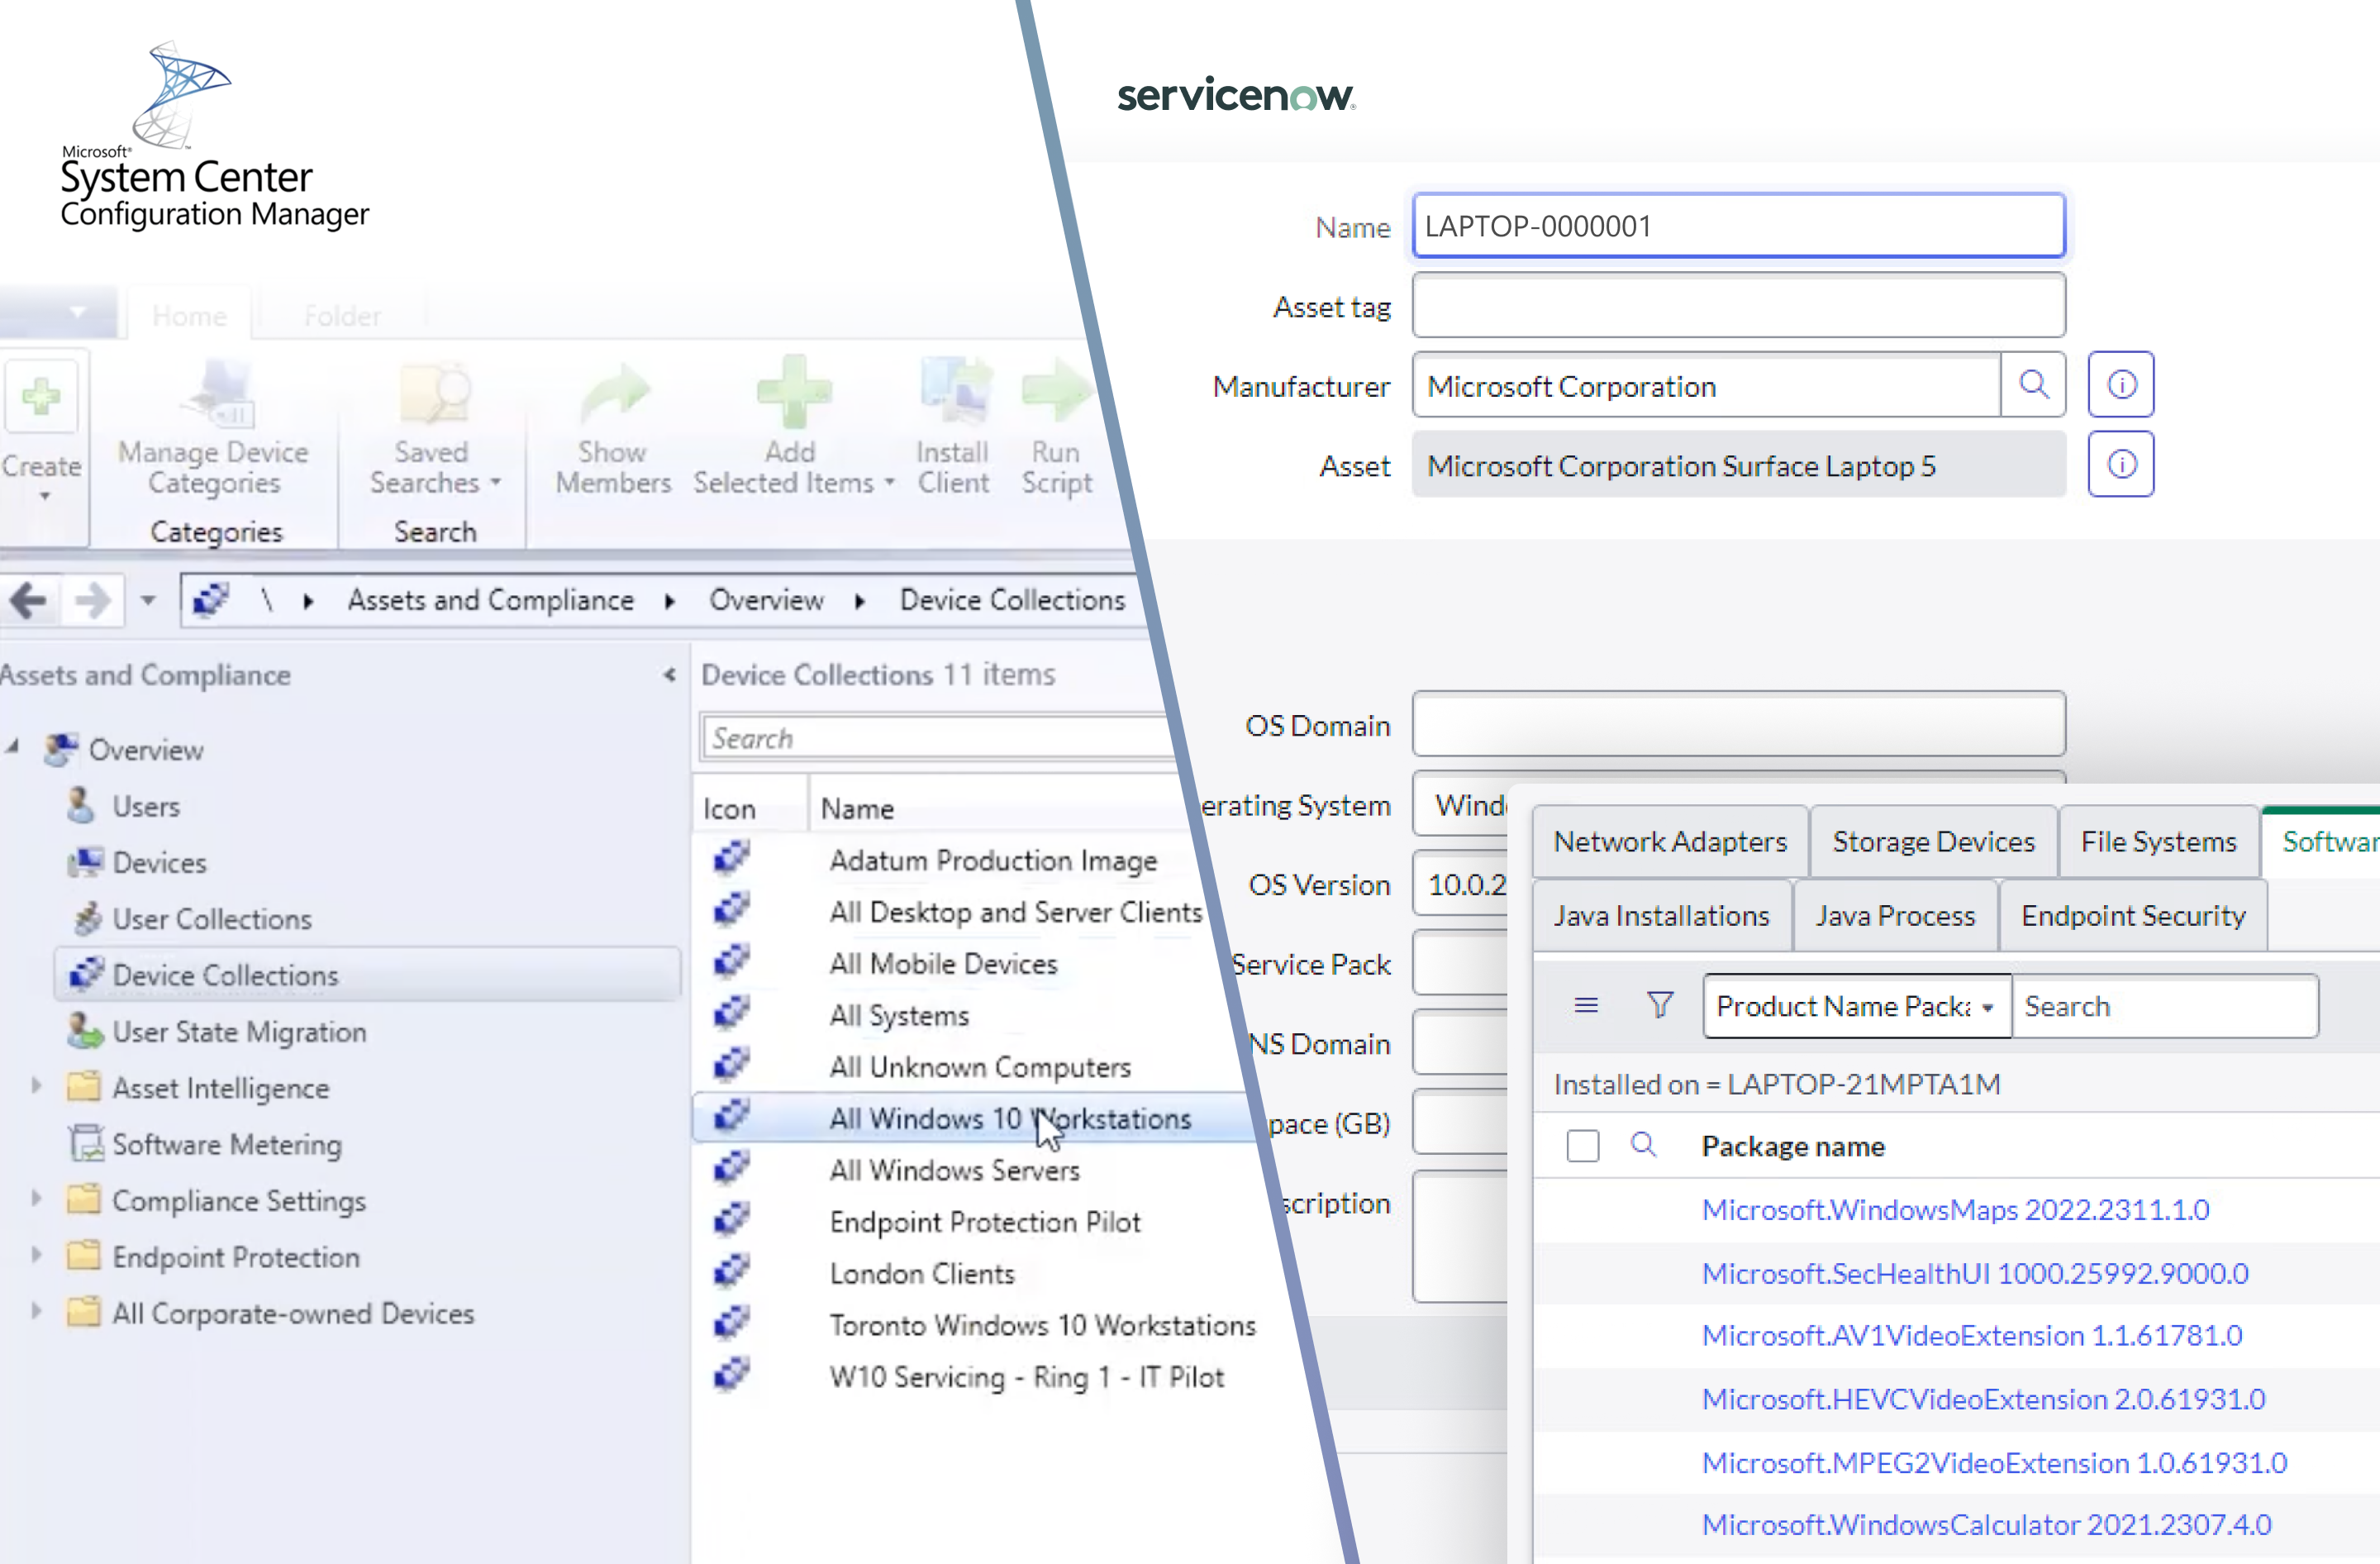Open the list hamburger menu icon
This screenshot has width=2380, height=1564.
pyautogui.click(x=1586, y=1005)
